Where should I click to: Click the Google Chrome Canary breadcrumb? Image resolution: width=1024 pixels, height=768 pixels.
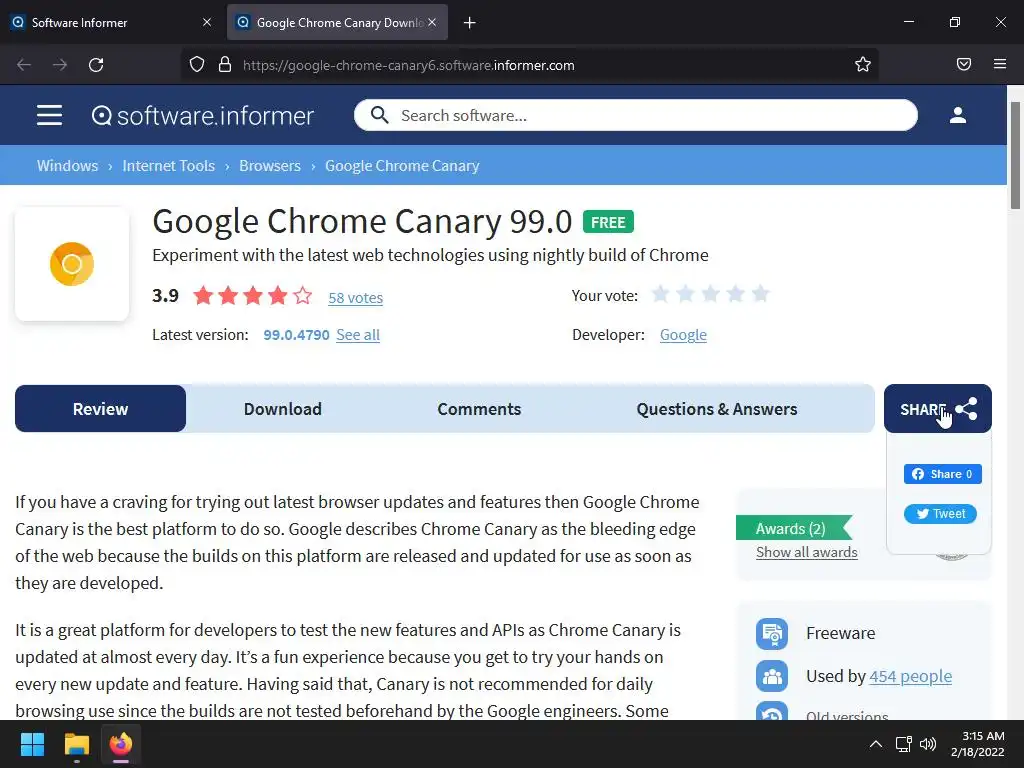pyautogui.click(x=402, y=166)
